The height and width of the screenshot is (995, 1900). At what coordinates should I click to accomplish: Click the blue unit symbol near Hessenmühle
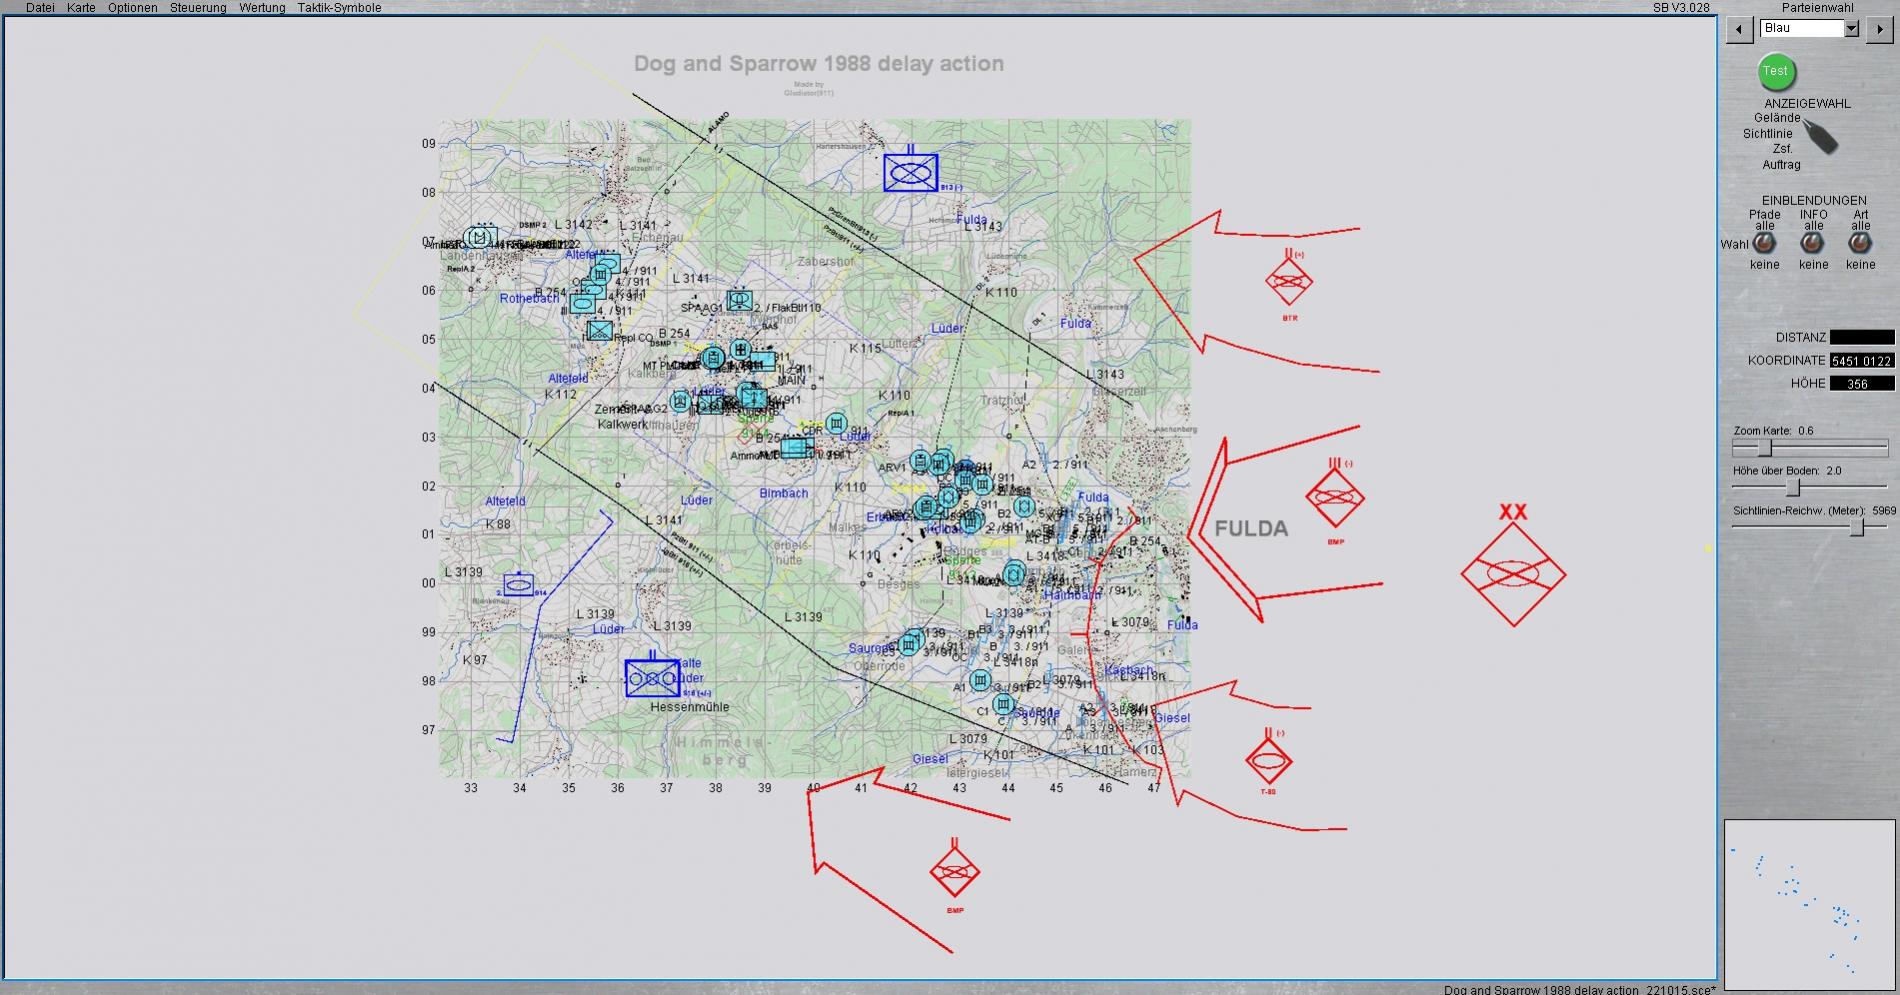click(x=652, y=678)
